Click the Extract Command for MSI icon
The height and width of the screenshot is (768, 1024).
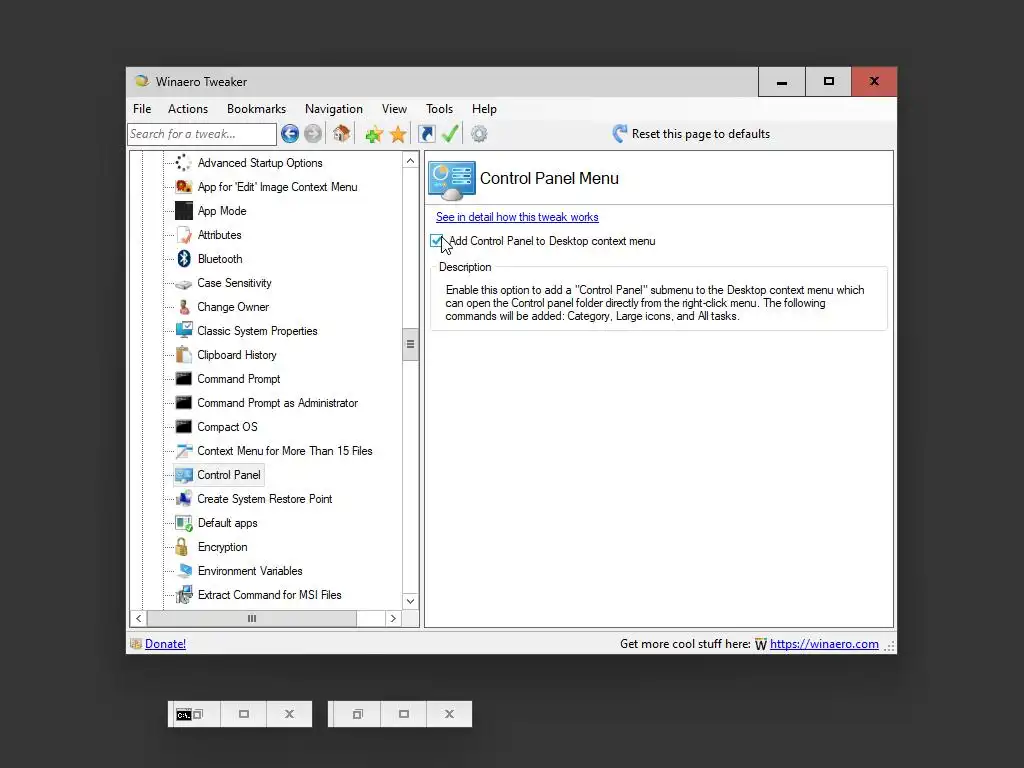(184, 595)
